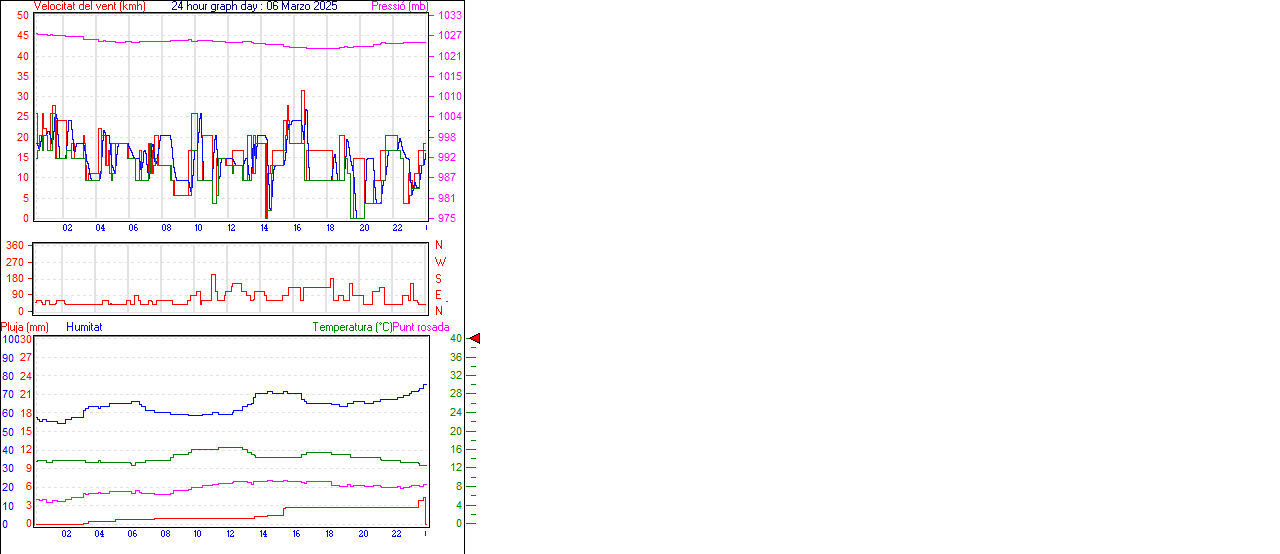
Task: Click the 'Pressió (mb)' axis label
Action: [398, 6]
